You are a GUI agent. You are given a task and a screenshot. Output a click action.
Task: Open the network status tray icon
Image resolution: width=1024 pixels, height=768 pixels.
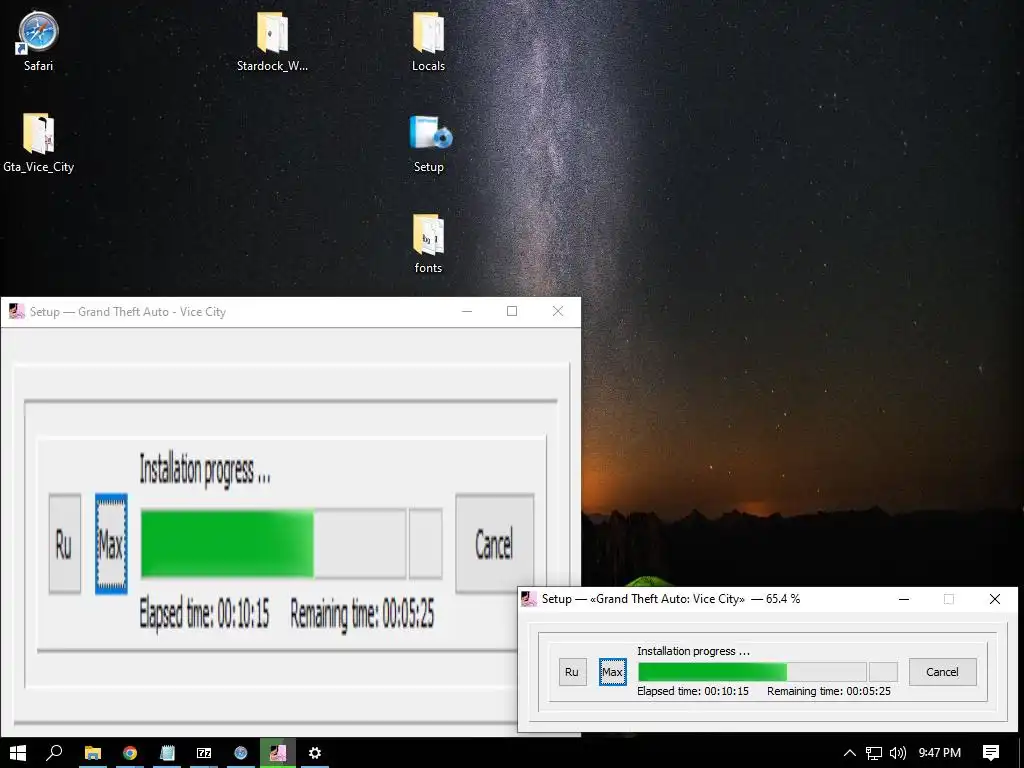click(x=874, y=753)
